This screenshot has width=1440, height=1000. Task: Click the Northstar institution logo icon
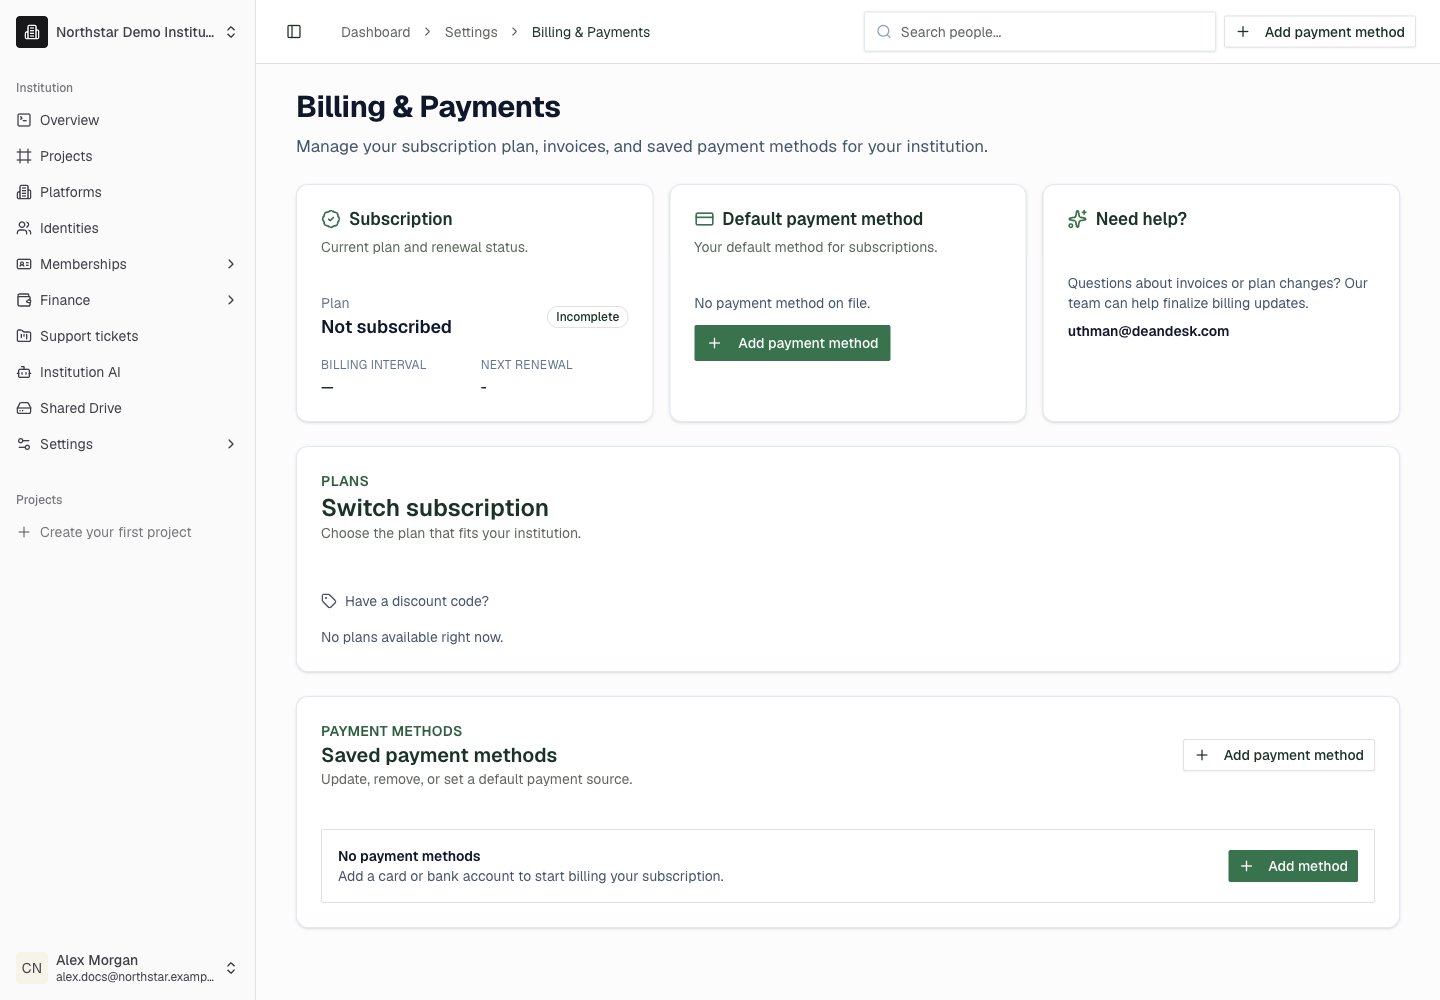pos(32,32)
